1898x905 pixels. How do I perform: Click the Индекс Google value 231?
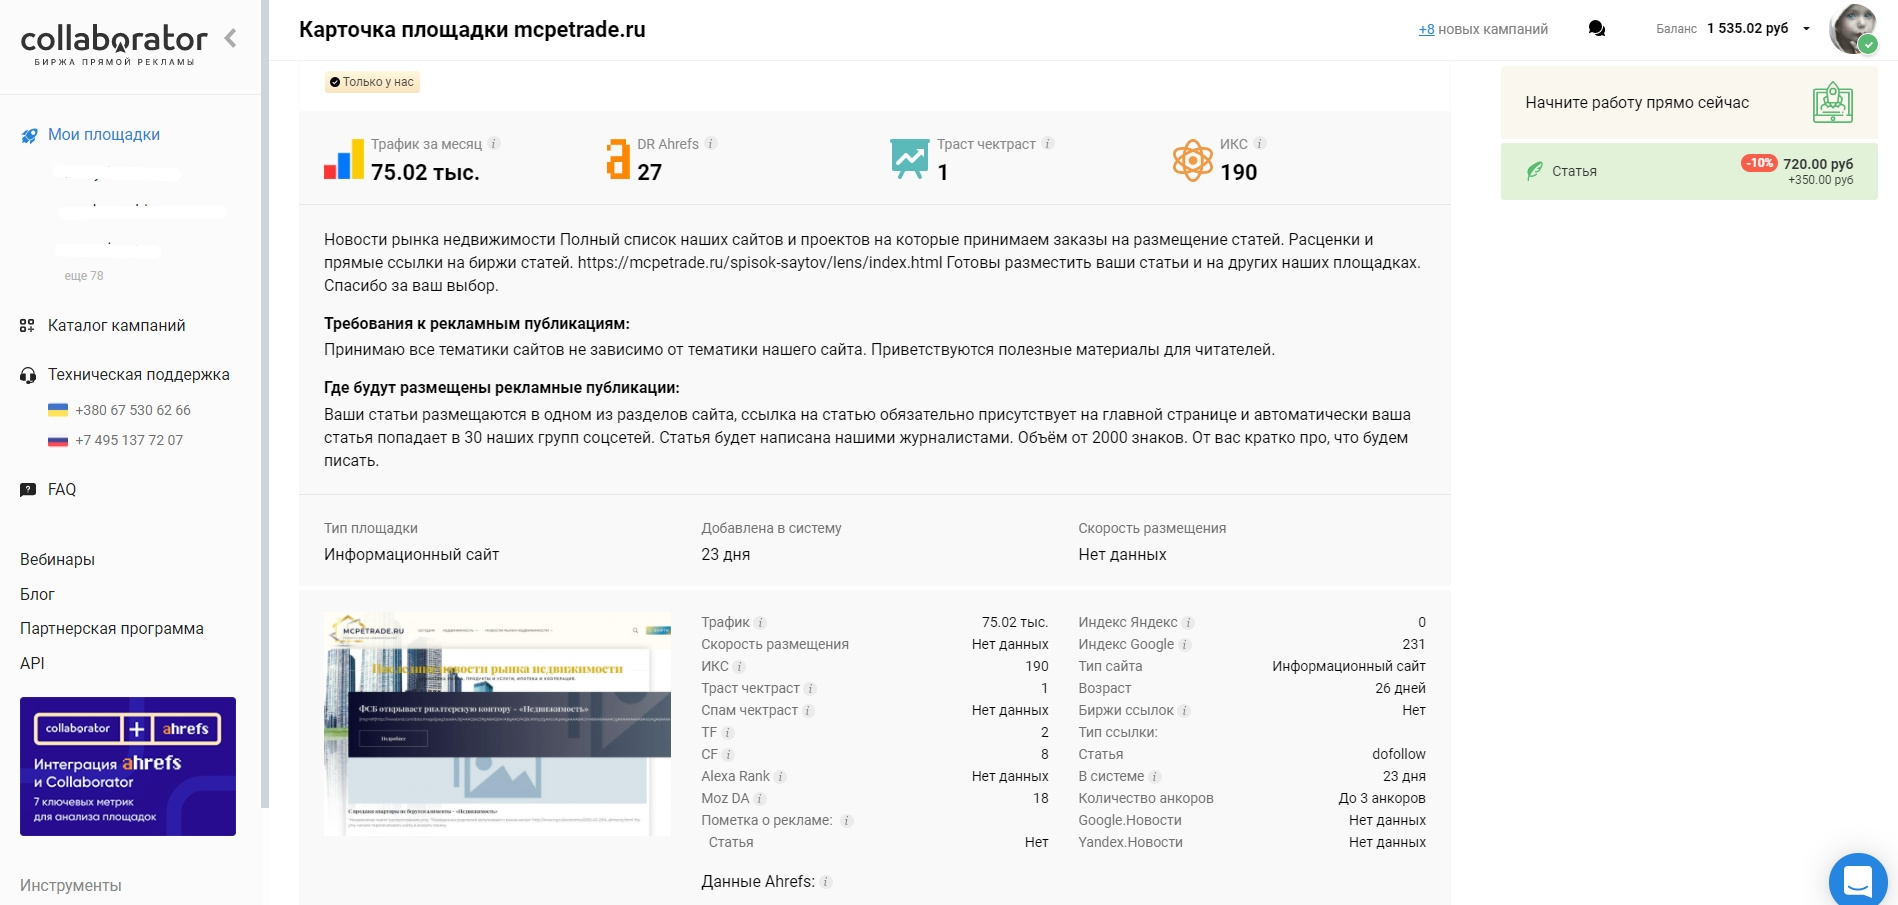click(x=1414, y=645)
